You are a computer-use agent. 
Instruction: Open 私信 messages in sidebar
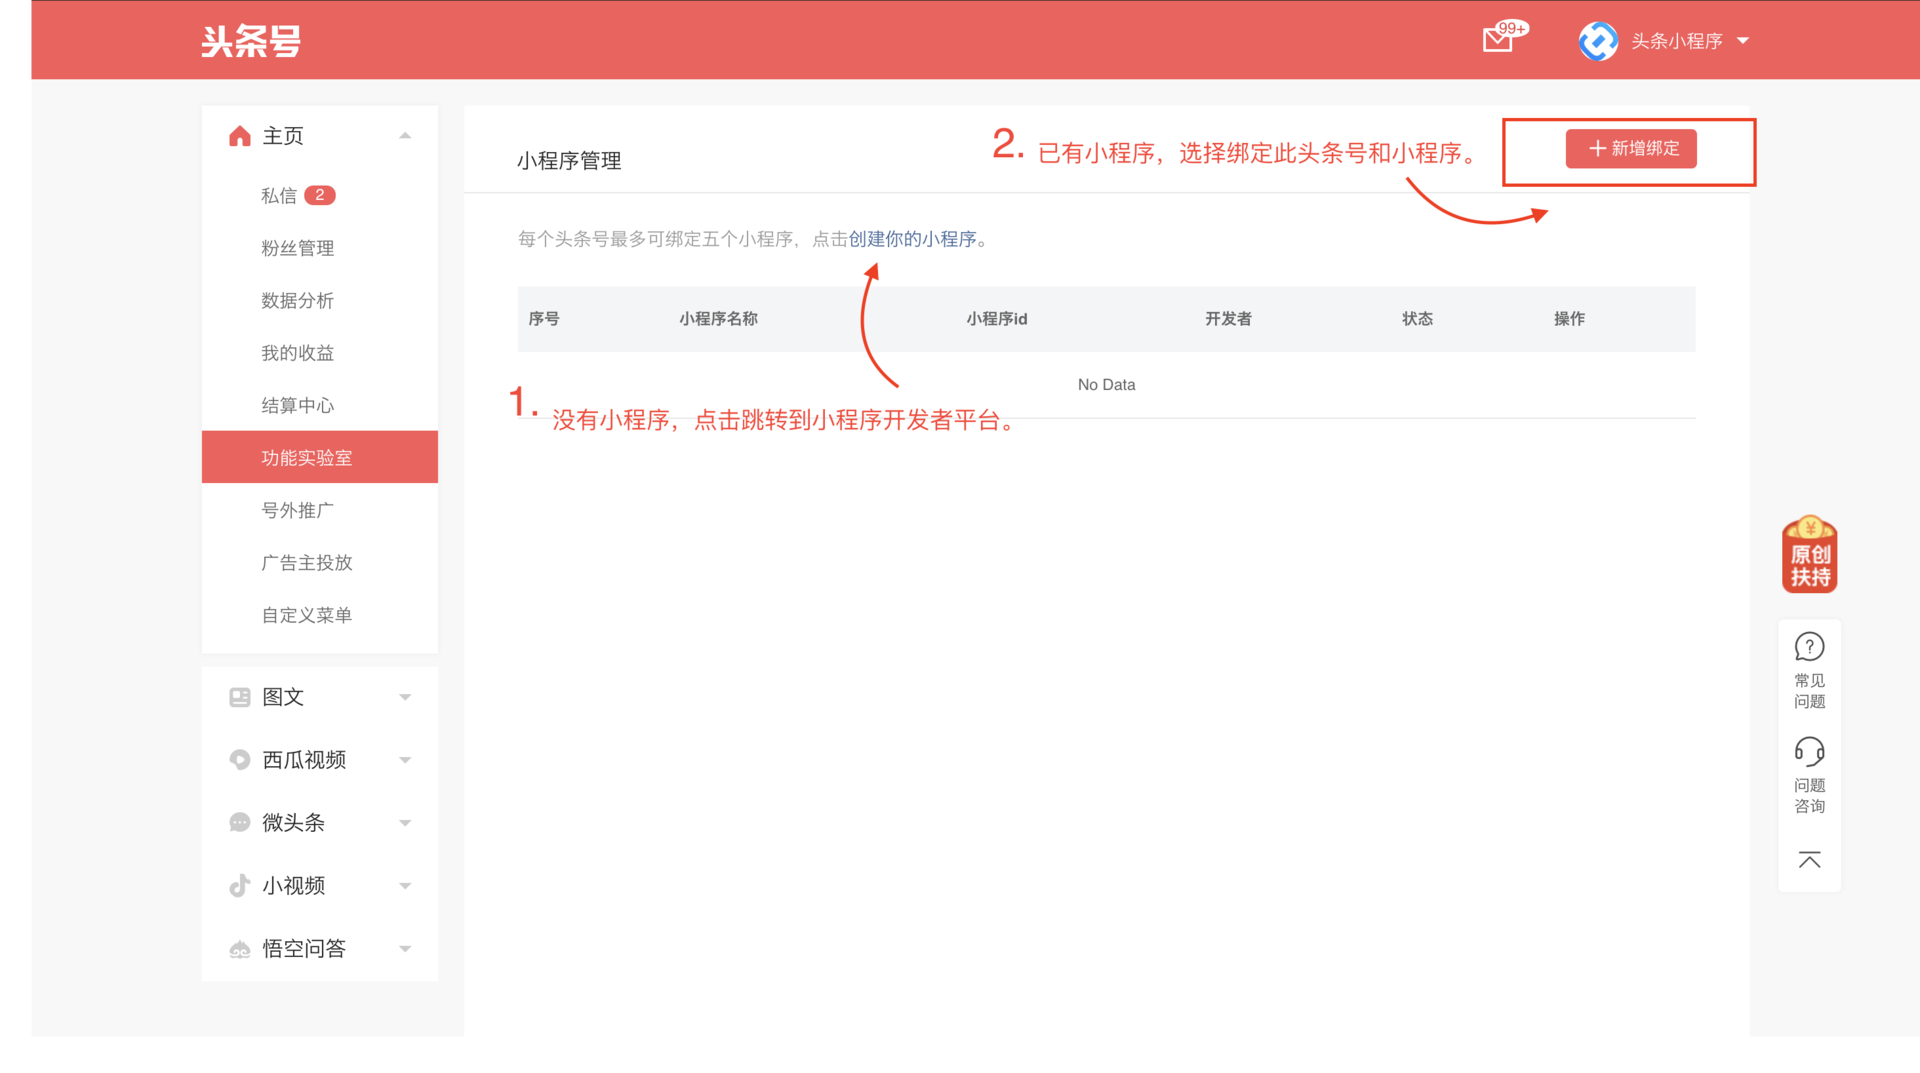point(279,196)
